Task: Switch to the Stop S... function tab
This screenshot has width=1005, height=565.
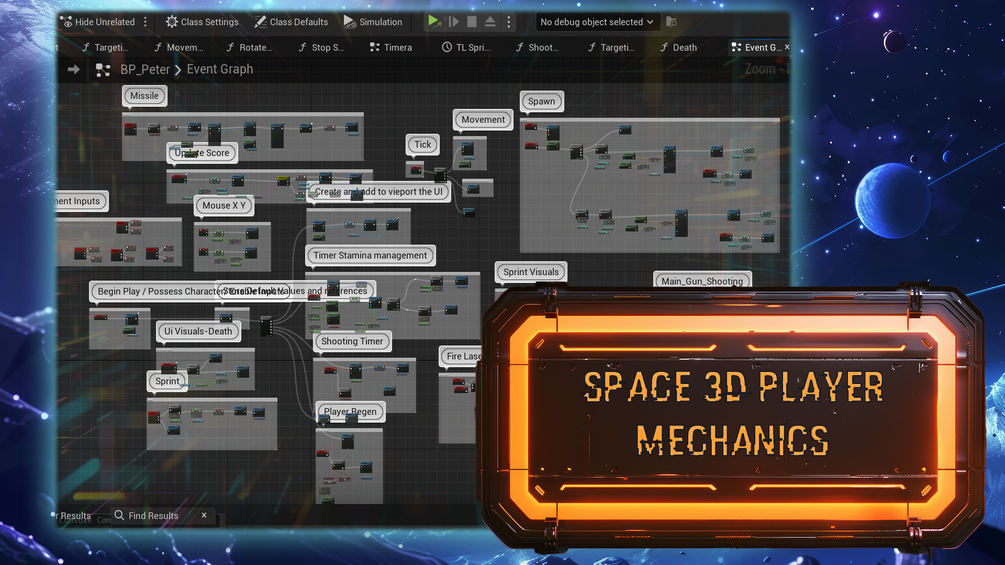Action: point(321,47)
